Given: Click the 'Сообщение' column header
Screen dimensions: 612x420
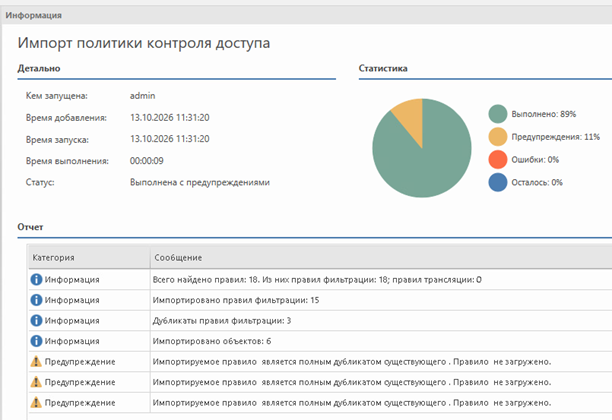Looking at the screenshot, I should [x=381, y=258].
